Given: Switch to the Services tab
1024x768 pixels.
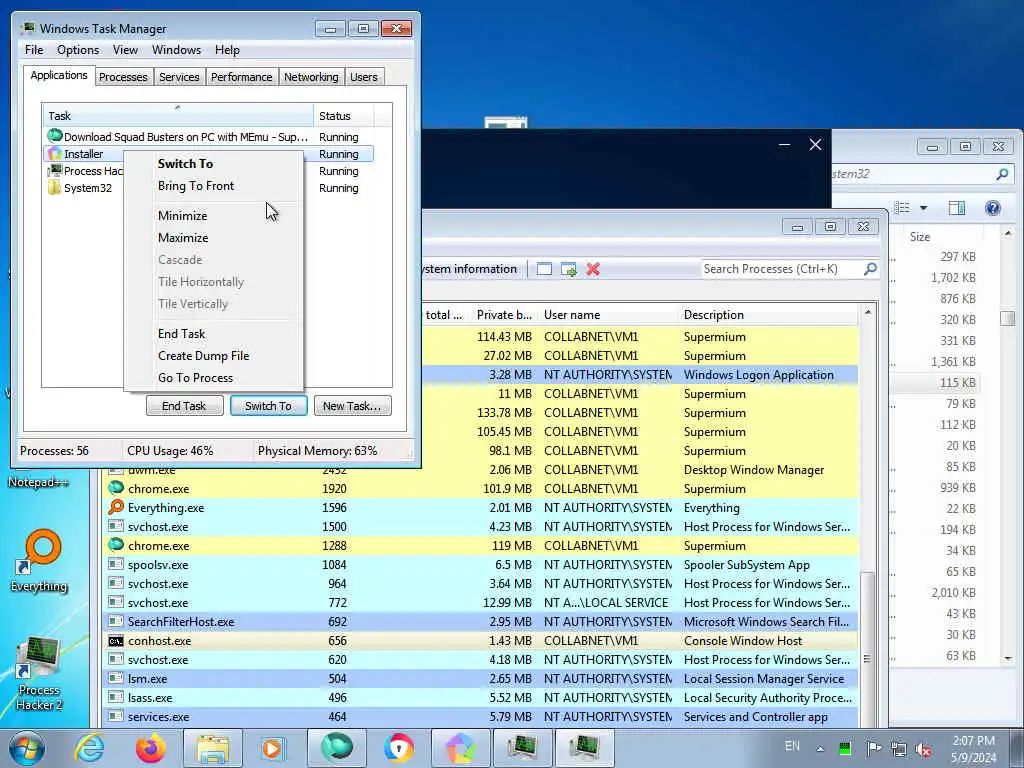Looking at the screenshot, I should click(179, 77).
